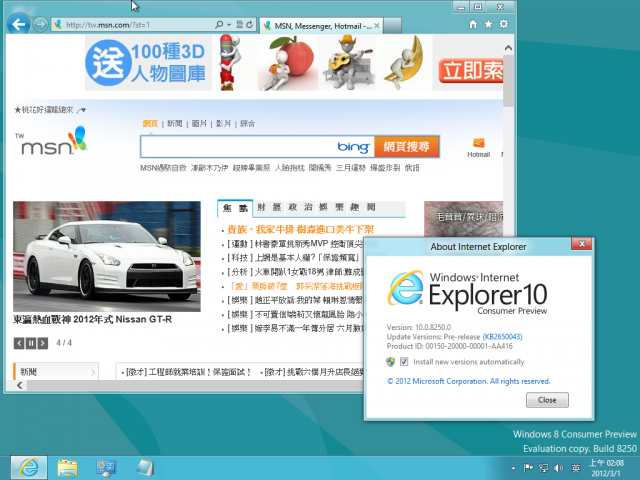This screenshot has height=480, width=640.
Task: Go to next slide in slideshow
Action: [42, 343]
